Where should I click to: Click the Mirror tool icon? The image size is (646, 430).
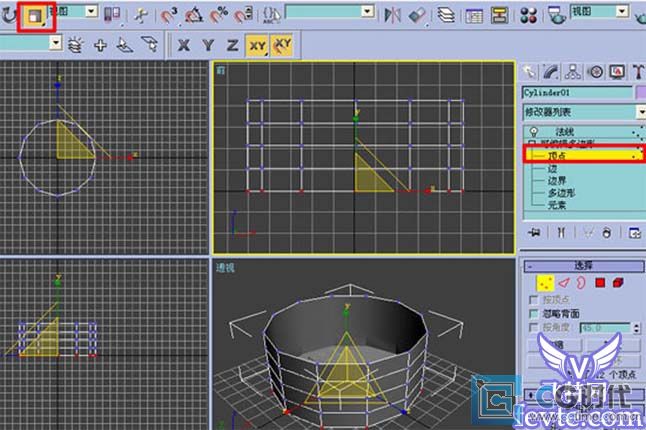(x=392, y=15)
